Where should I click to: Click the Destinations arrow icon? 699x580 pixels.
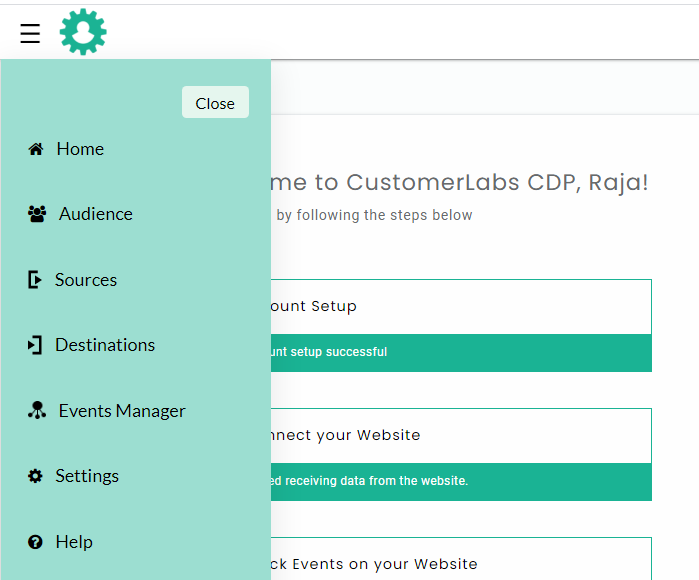35,345
